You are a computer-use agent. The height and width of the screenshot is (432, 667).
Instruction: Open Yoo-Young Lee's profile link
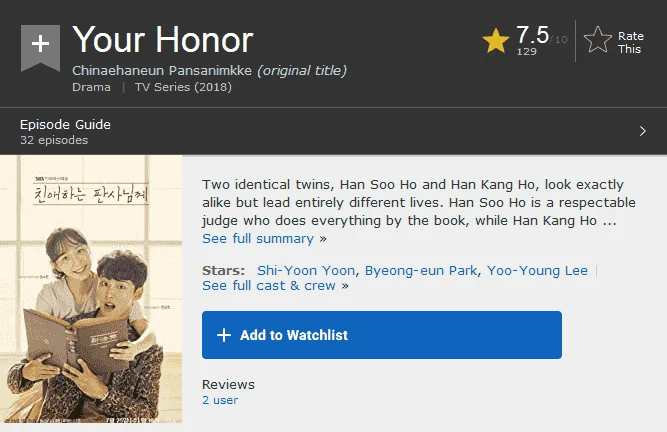[537, 270]
